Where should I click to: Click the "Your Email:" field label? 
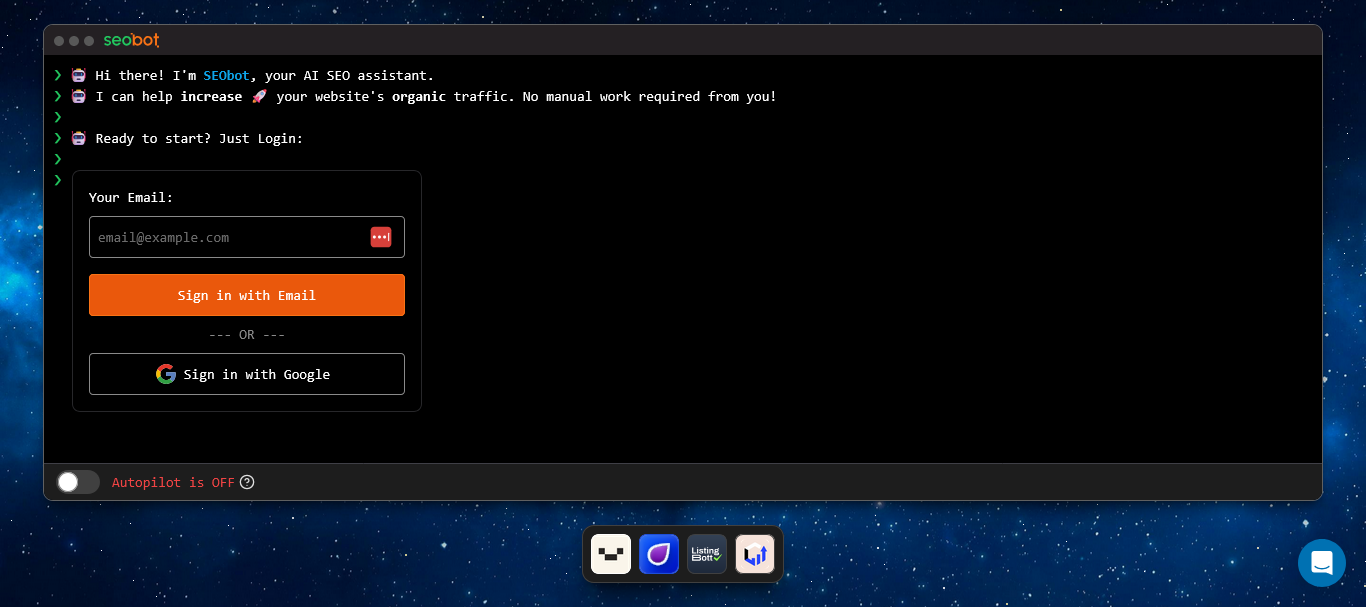coord(131,197)
